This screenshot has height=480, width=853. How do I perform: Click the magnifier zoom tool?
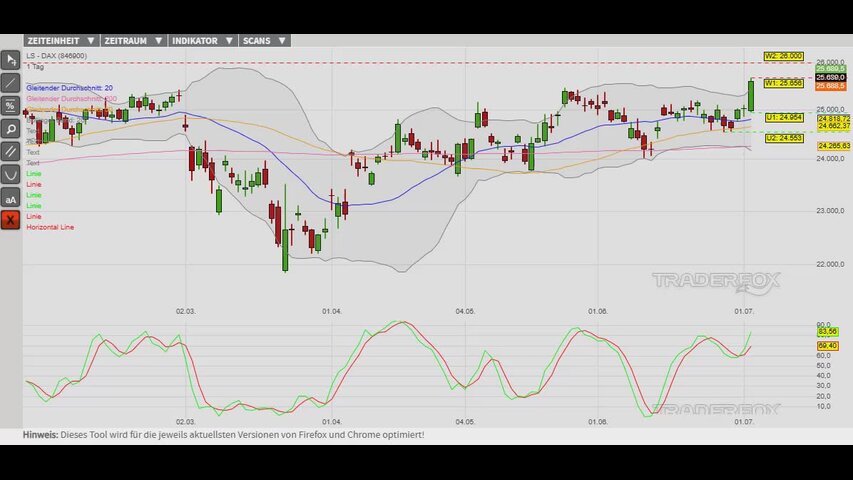10,129
